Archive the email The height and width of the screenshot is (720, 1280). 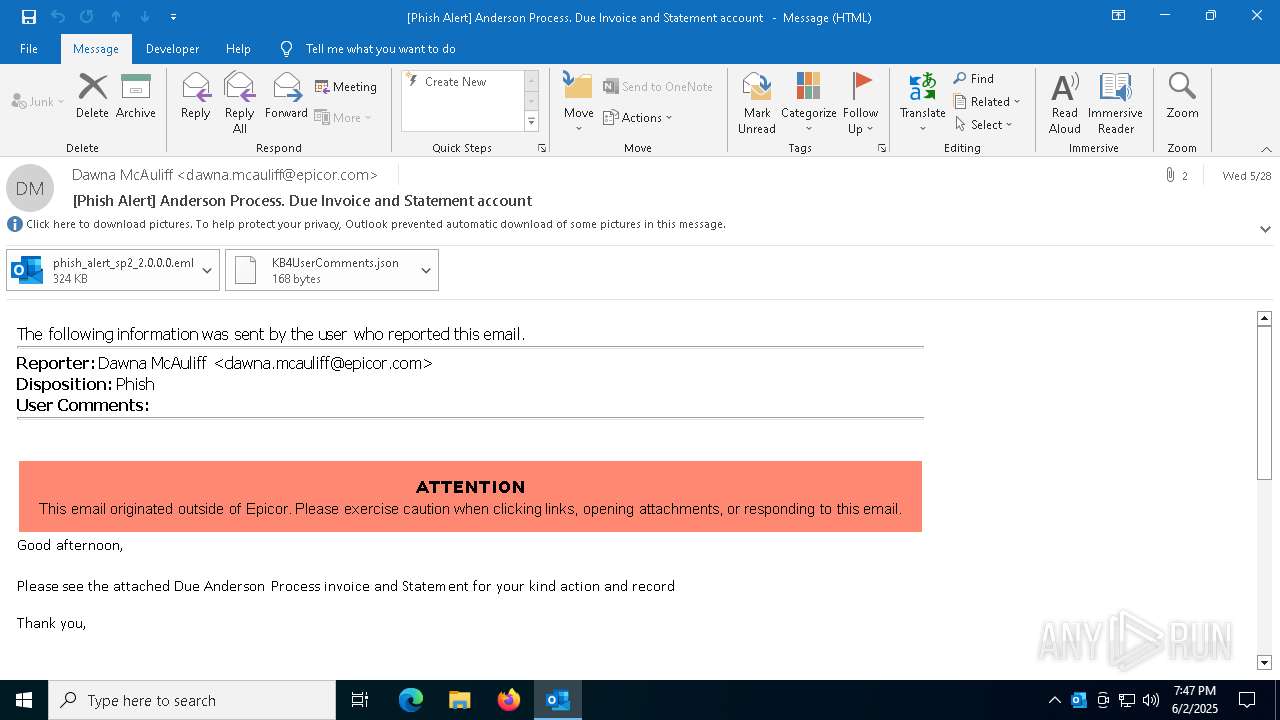(x=136, y=95)
